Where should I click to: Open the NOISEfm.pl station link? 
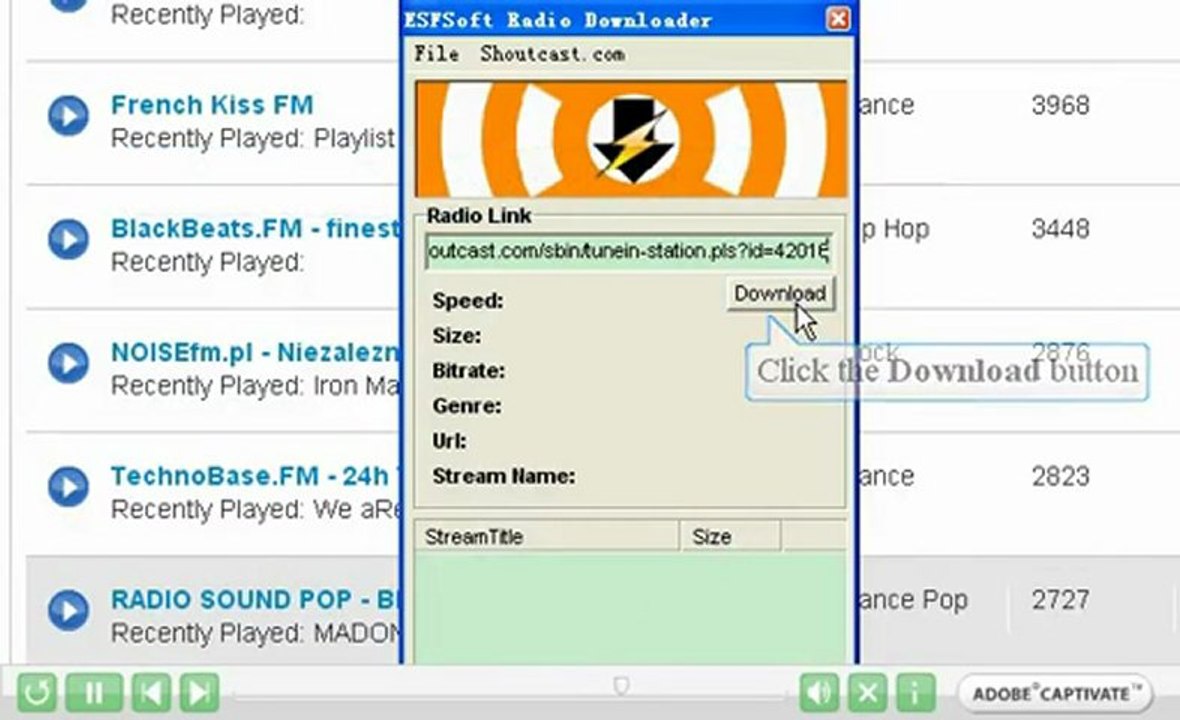point(256,351)
